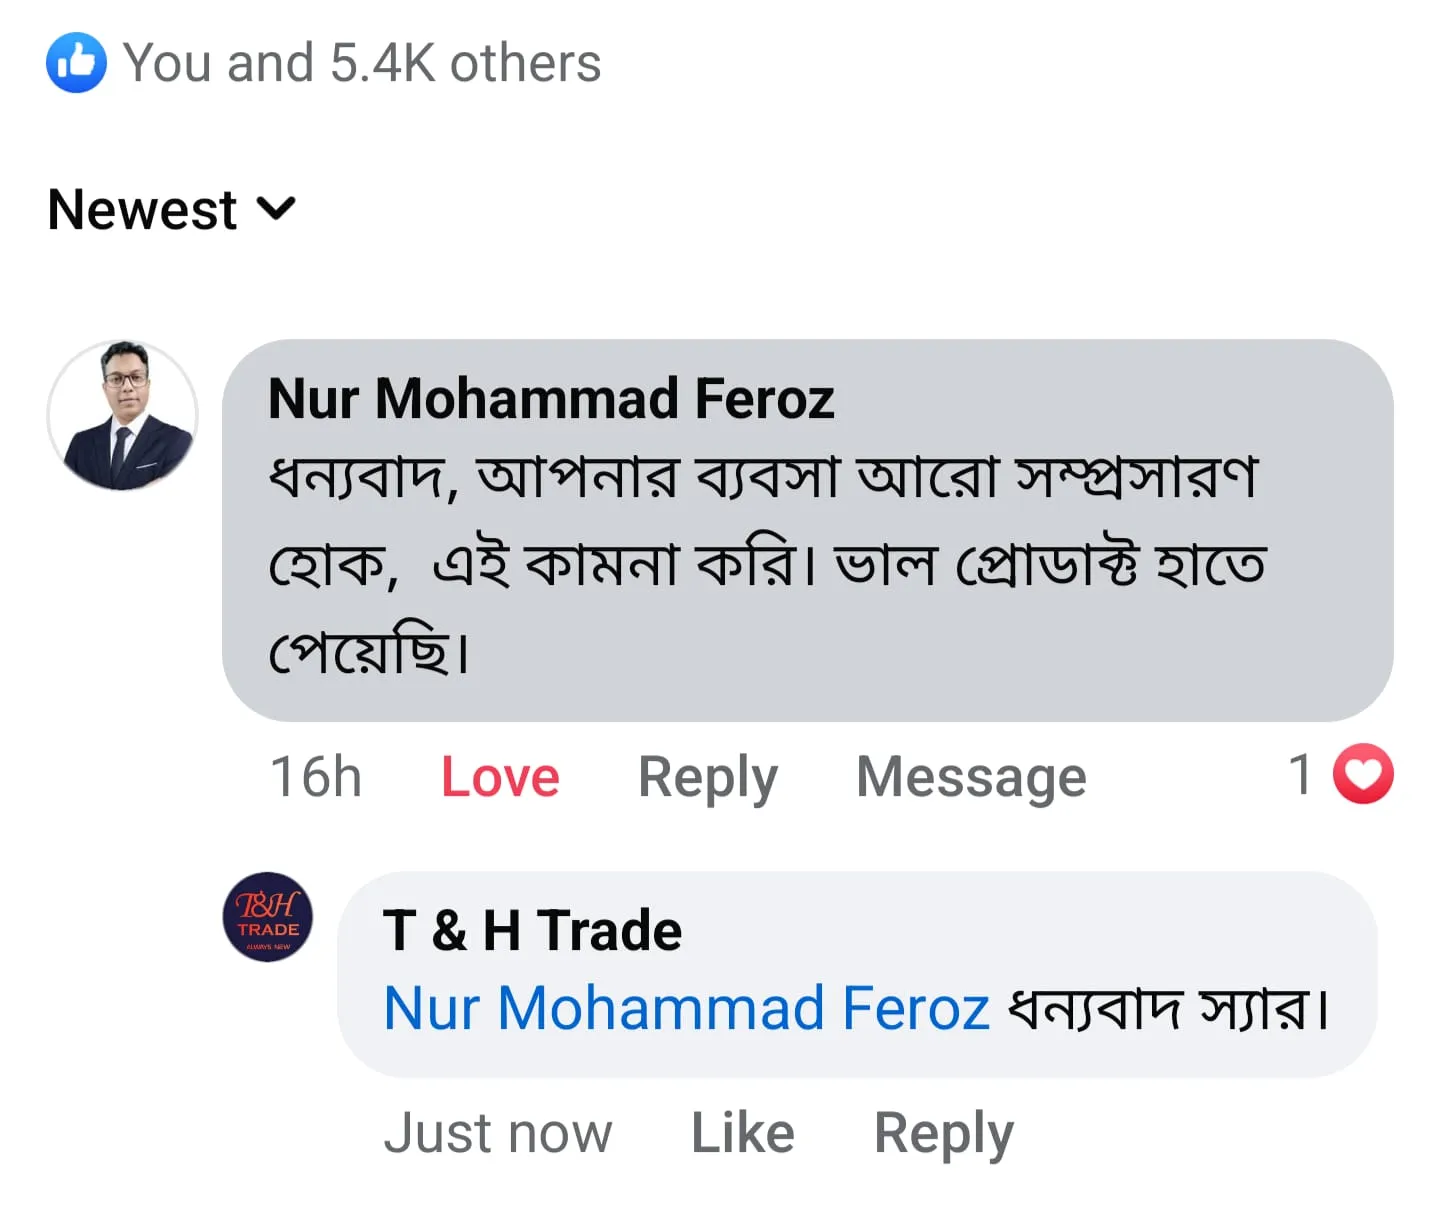Click the chevron arrow beside Newest
This screenshot has height=1220, width=1440.
[x=277, y=208]
